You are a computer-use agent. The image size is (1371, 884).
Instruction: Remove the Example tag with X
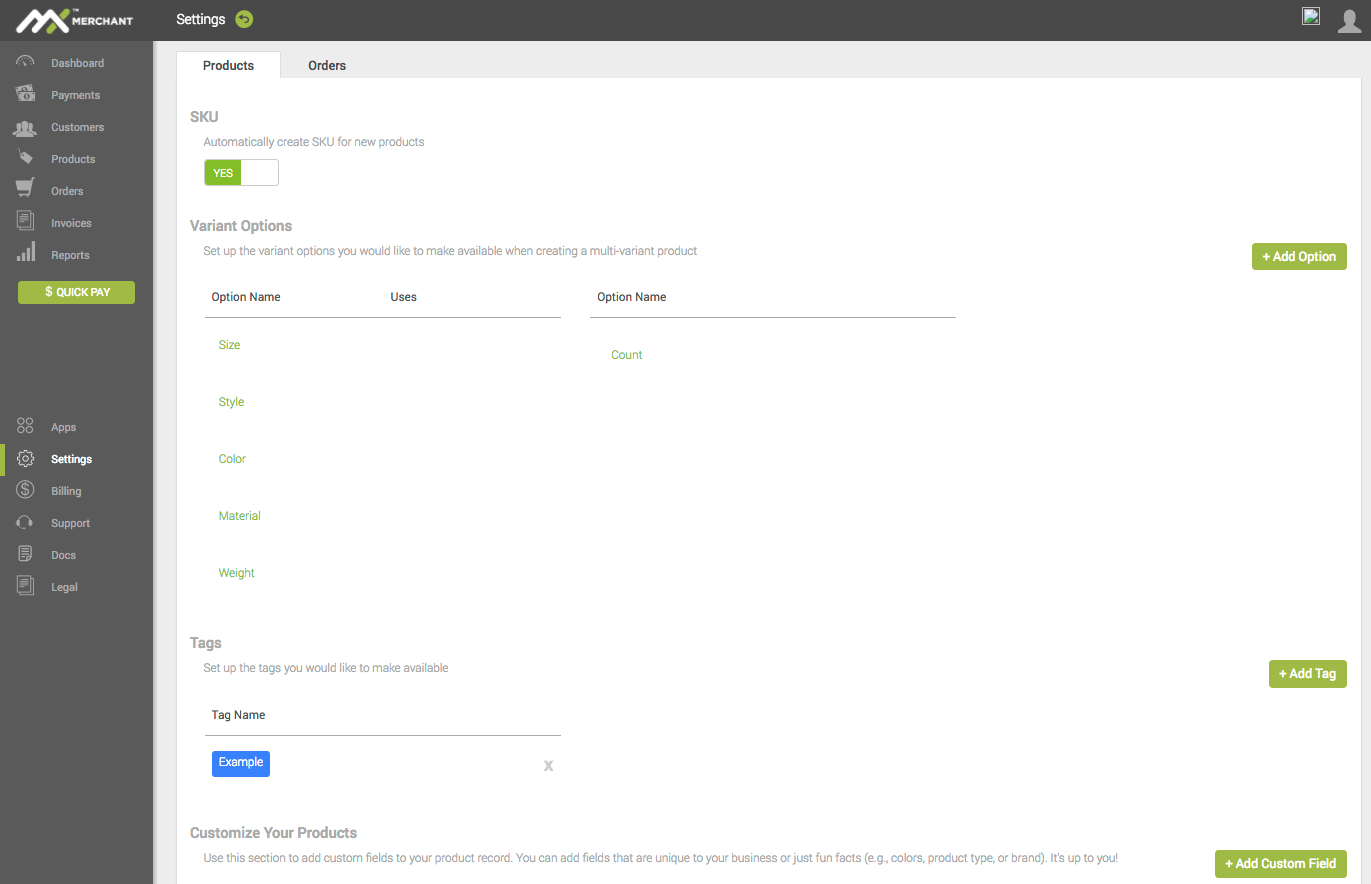click(x=548, y=766)
